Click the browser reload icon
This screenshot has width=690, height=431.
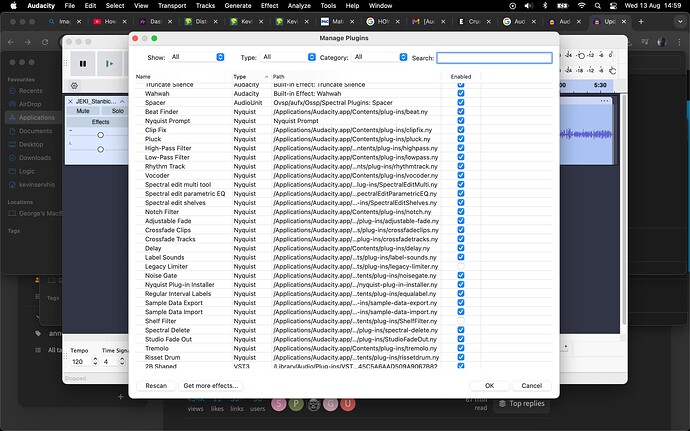[x=45, y=42]
